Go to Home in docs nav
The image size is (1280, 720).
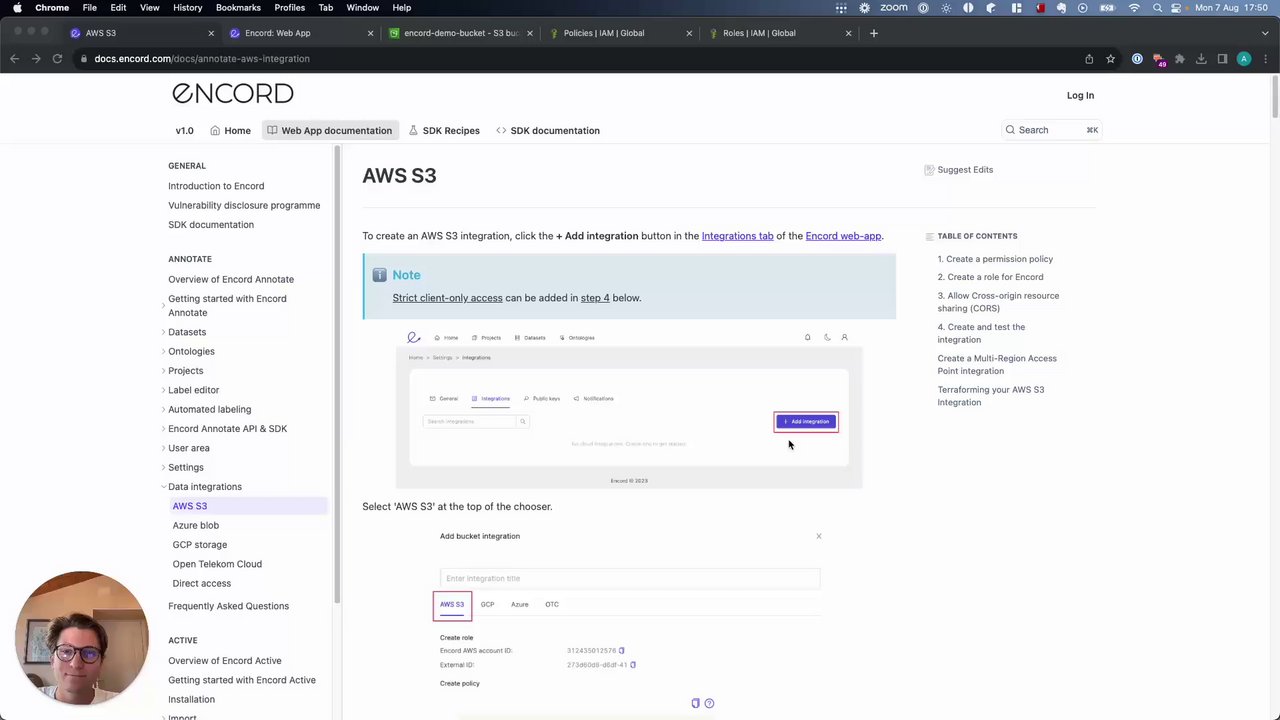pos(230,130)
